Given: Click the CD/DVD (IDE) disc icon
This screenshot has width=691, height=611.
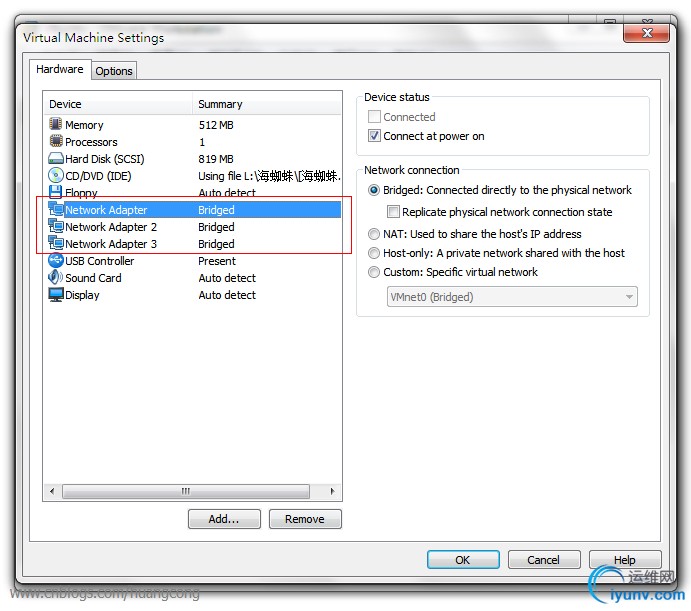Looking at the screenshot, I should click(x=56, y=175).
